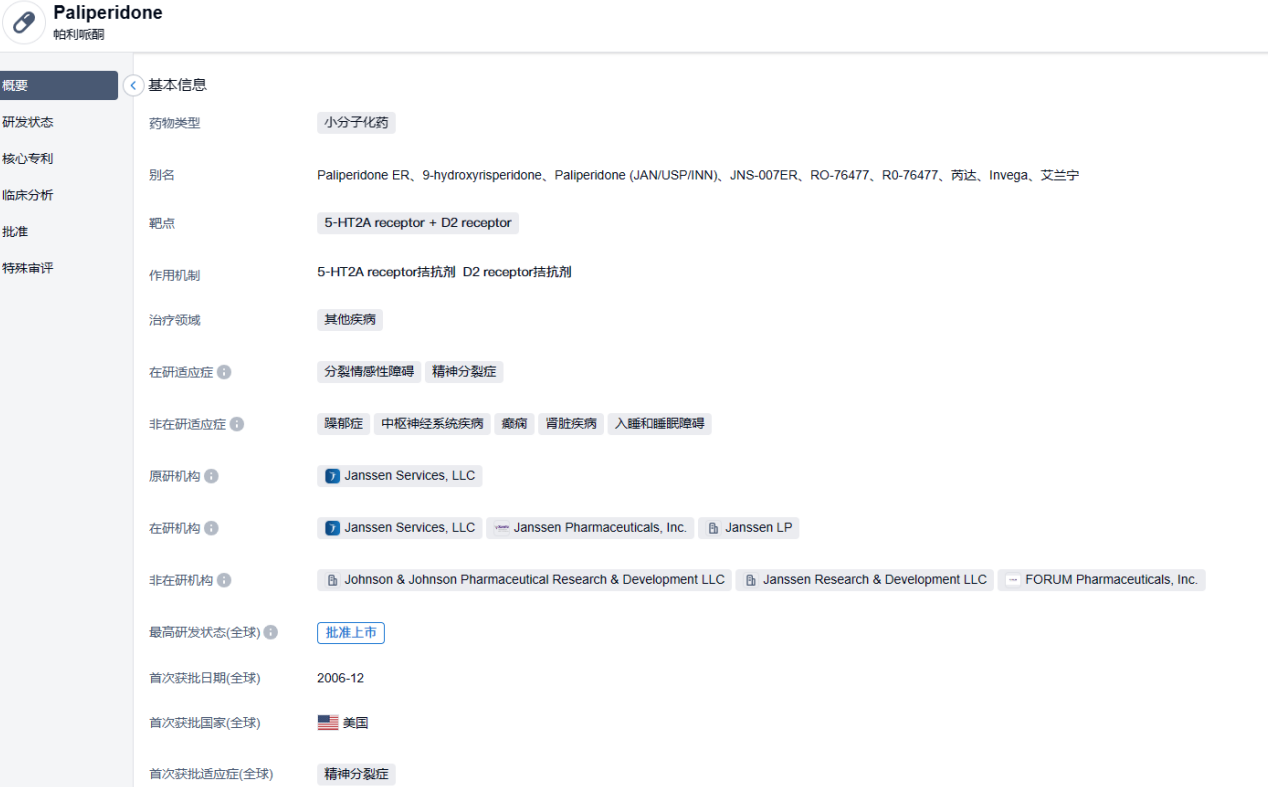Click info icon next to 非在研机构
This screenshot has height=787, width=1268.
tap(224, 580)
